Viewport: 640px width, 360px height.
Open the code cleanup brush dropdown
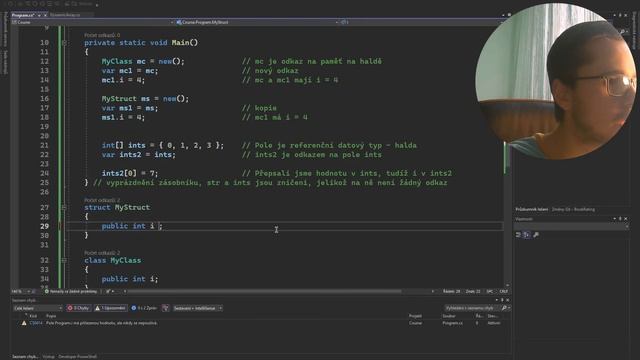point(109,291)
